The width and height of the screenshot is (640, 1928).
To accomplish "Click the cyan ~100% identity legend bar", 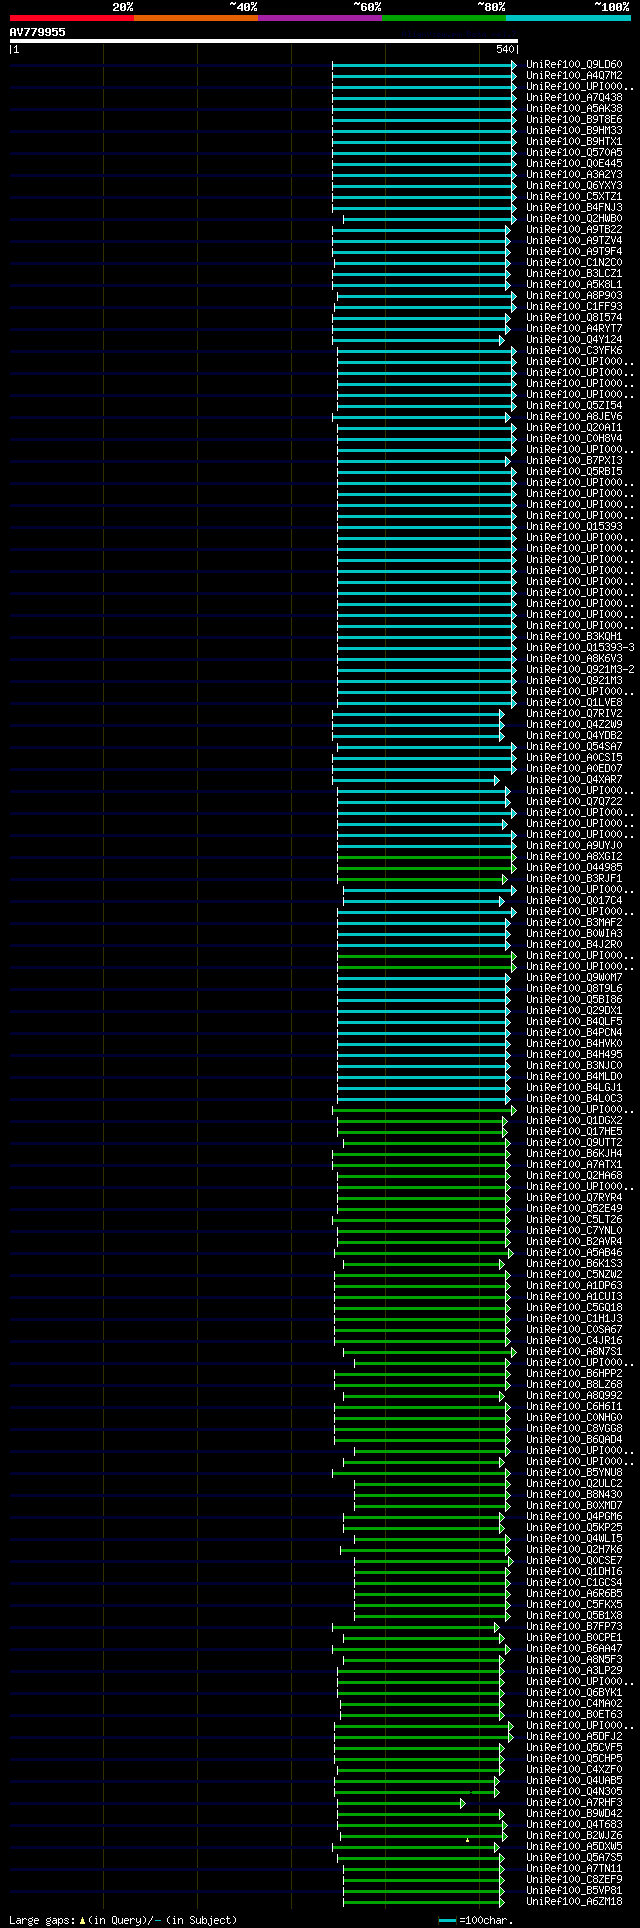I will click(568, 18).
